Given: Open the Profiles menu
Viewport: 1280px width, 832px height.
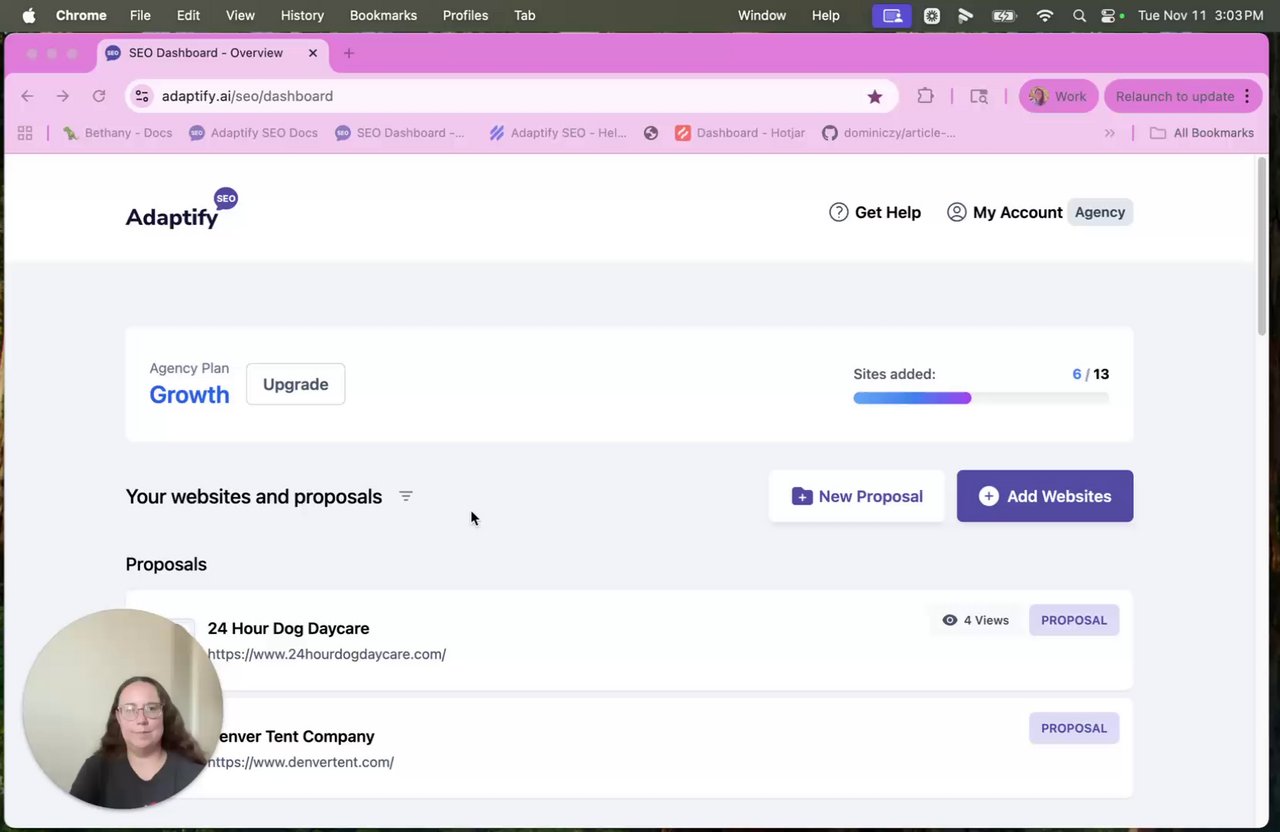Looking at the screenshot, I should pyautogui.click(x=465, y=15).
